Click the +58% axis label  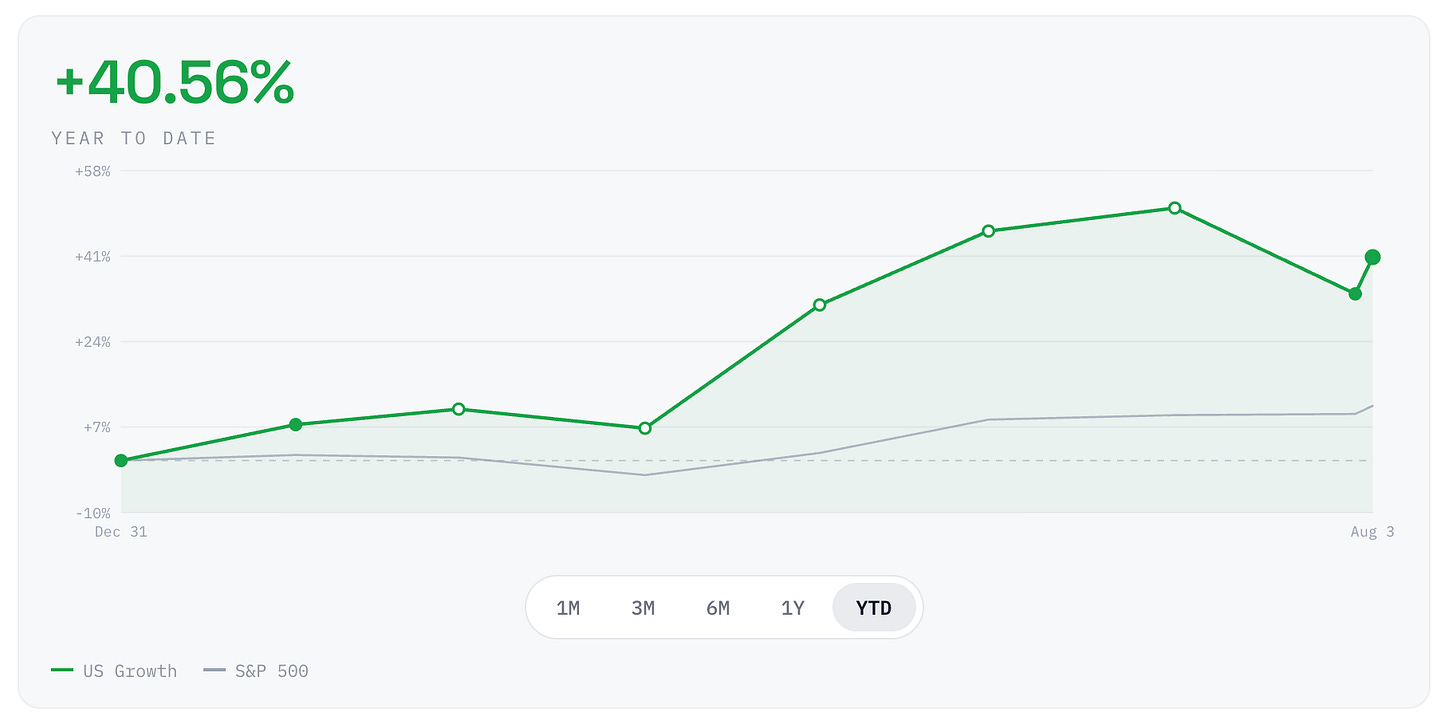point(92,171)
